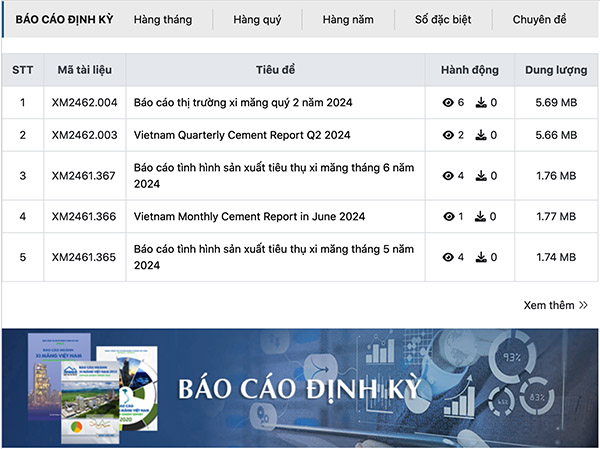600x449 pixels.
Task: Click the Báo cáo định kỳ banner image
Action: coord(300,388)
